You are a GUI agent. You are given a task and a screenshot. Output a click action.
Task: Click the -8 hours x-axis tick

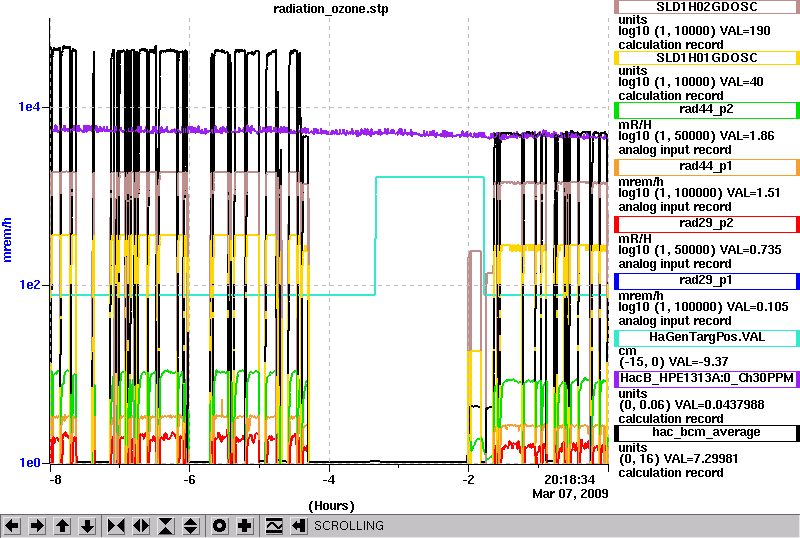(x=55, y=480)
